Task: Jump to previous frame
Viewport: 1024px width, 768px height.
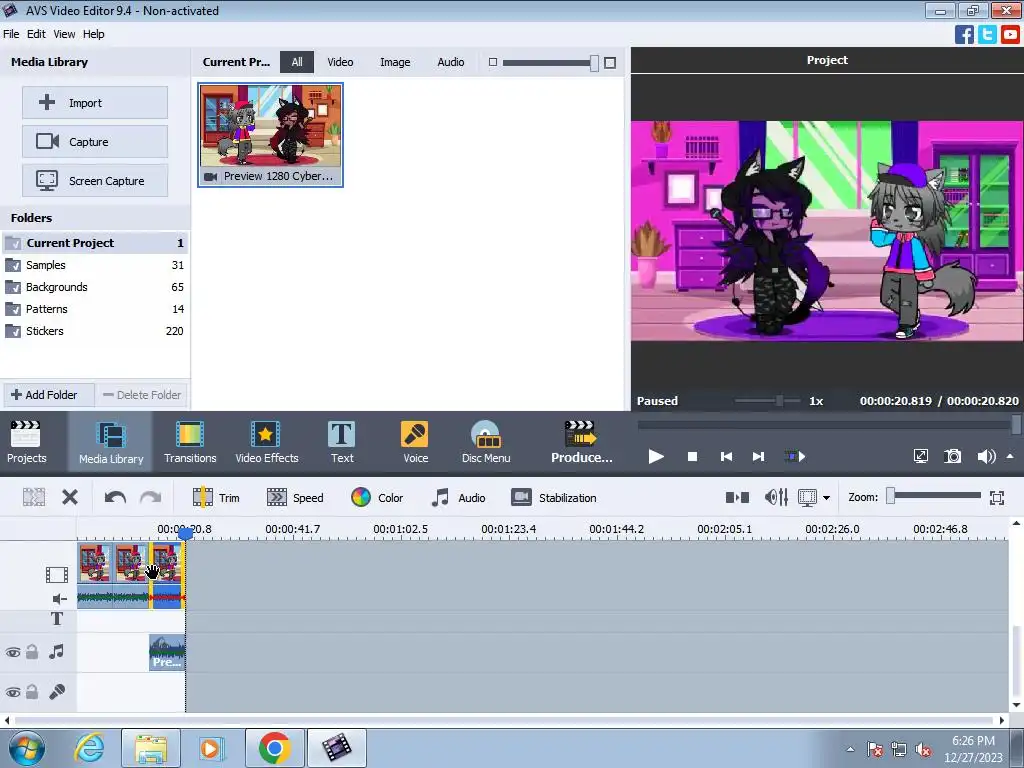Action: click(726, 456)
